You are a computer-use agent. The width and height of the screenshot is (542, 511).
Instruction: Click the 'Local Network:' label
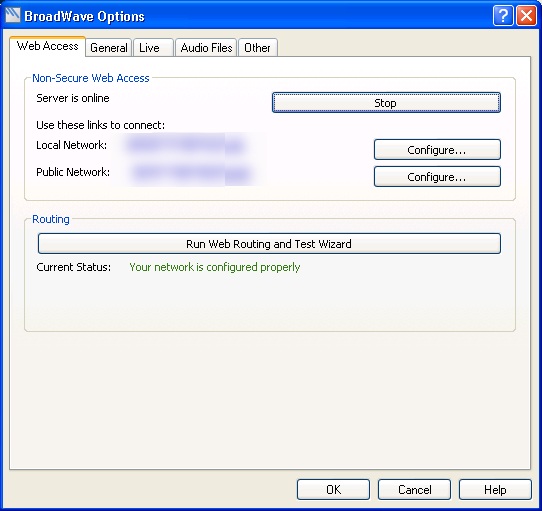72,145
